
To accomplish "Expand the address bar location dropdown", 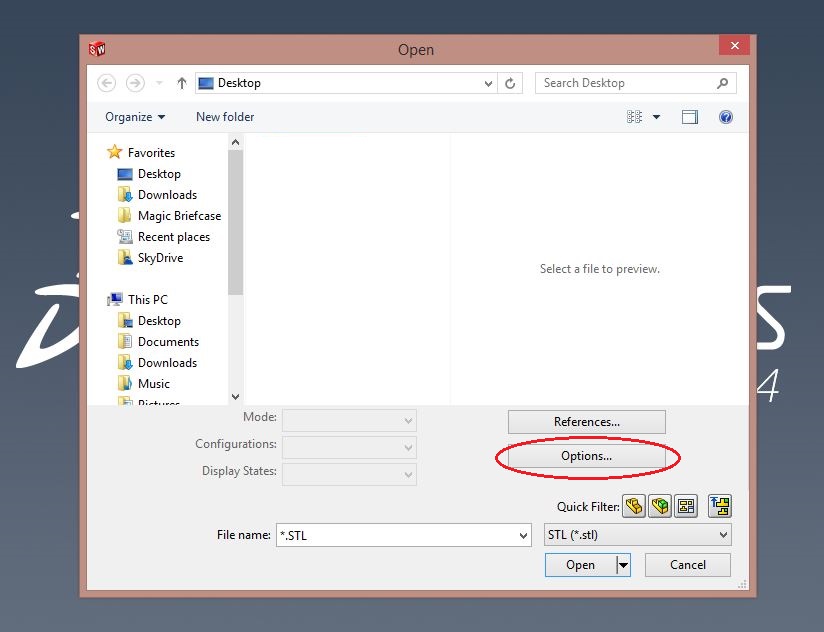I will click(x=488, y=84).
